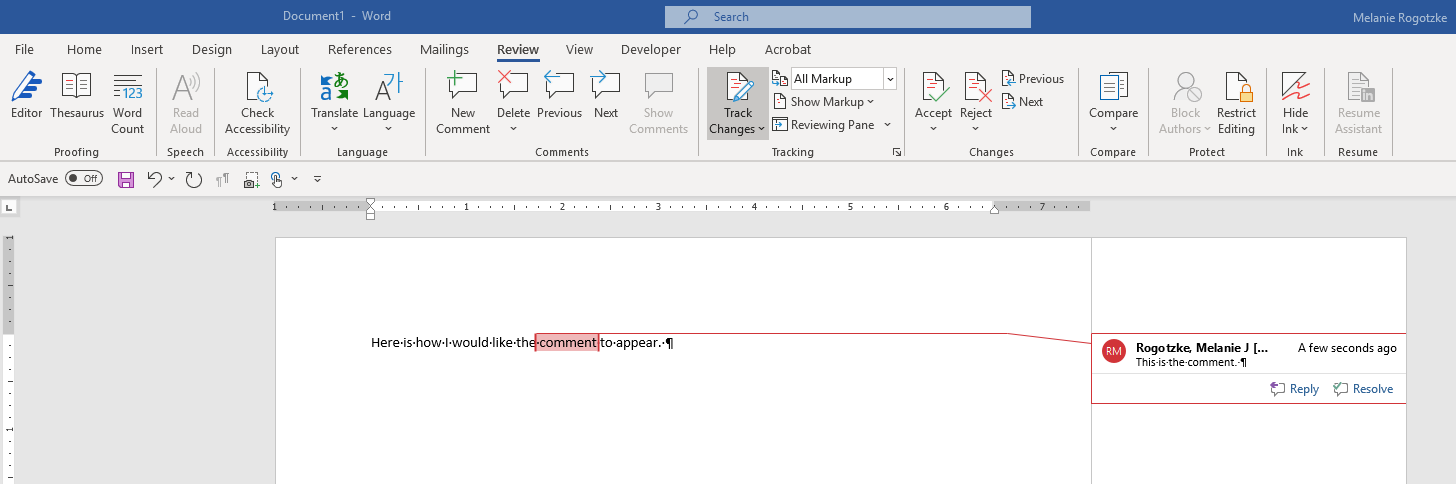The width and height of the screenshot is (1456, 484).
Task: Jump to Previous change in Changes group
Action: [x=1033, y=79]
